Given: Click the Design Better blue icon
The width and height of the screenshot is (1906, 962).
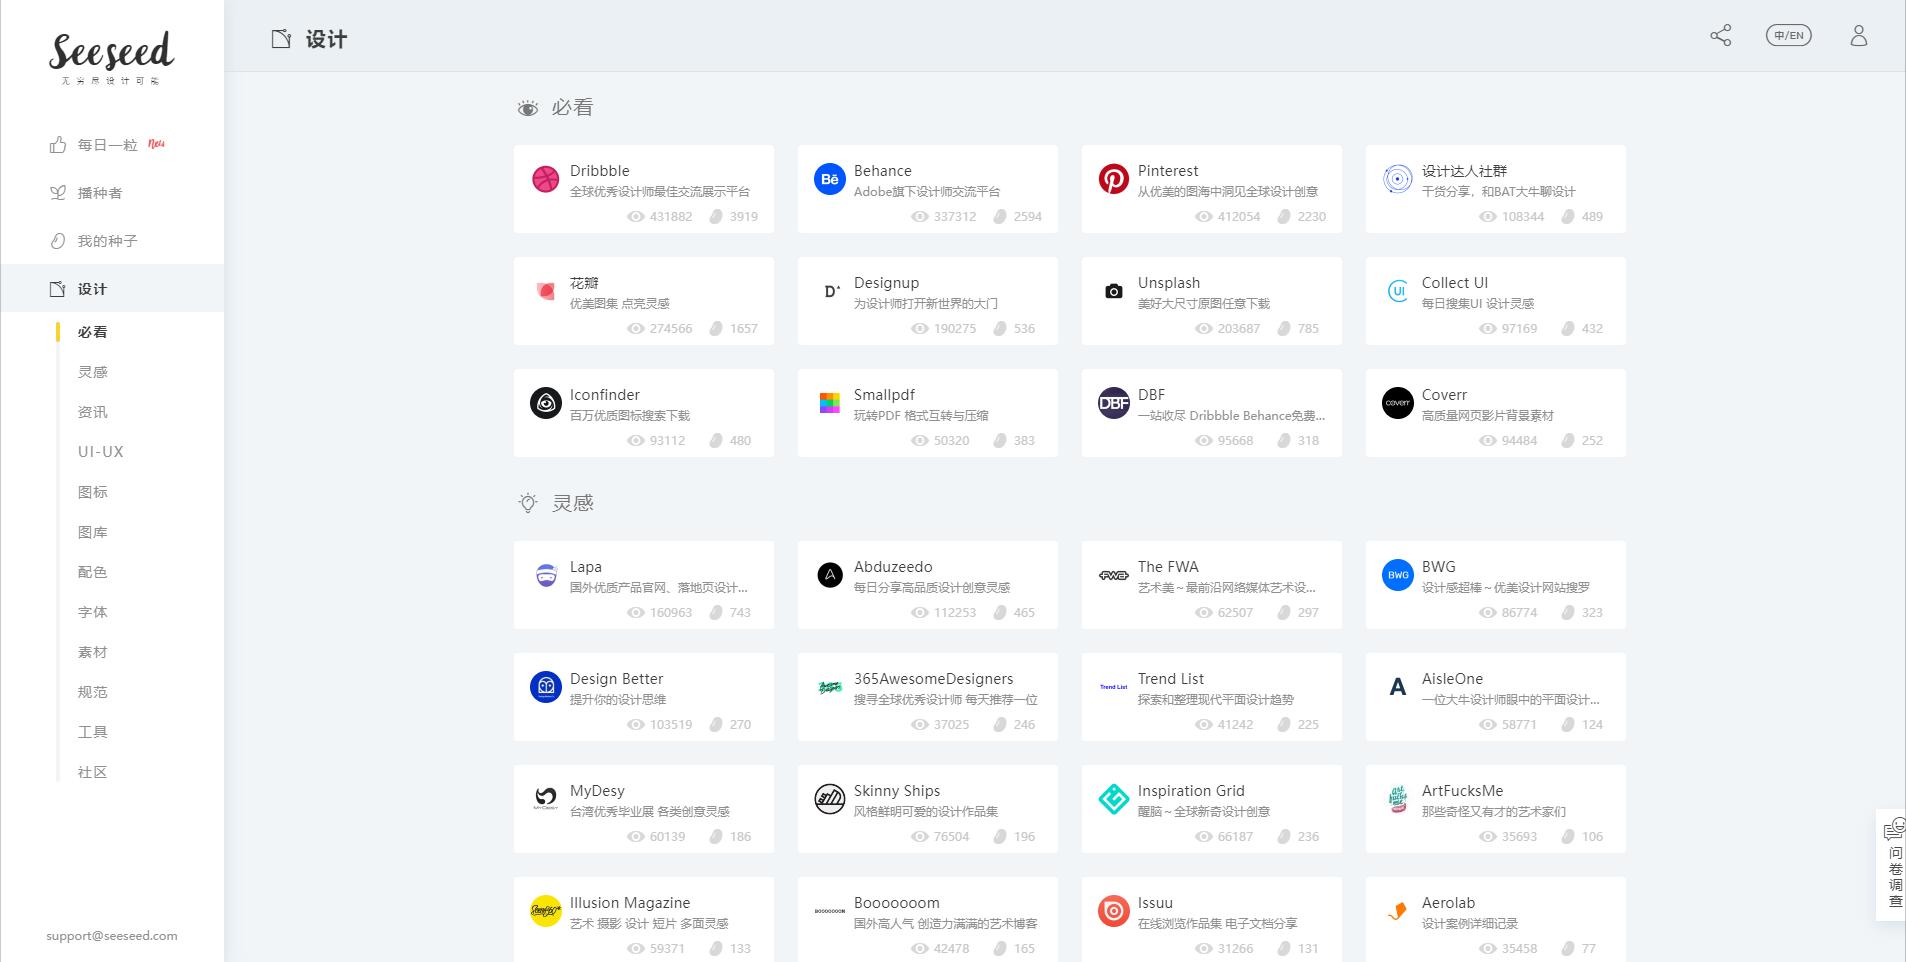Looking at the screenshot, I should (x=546, y=687).
